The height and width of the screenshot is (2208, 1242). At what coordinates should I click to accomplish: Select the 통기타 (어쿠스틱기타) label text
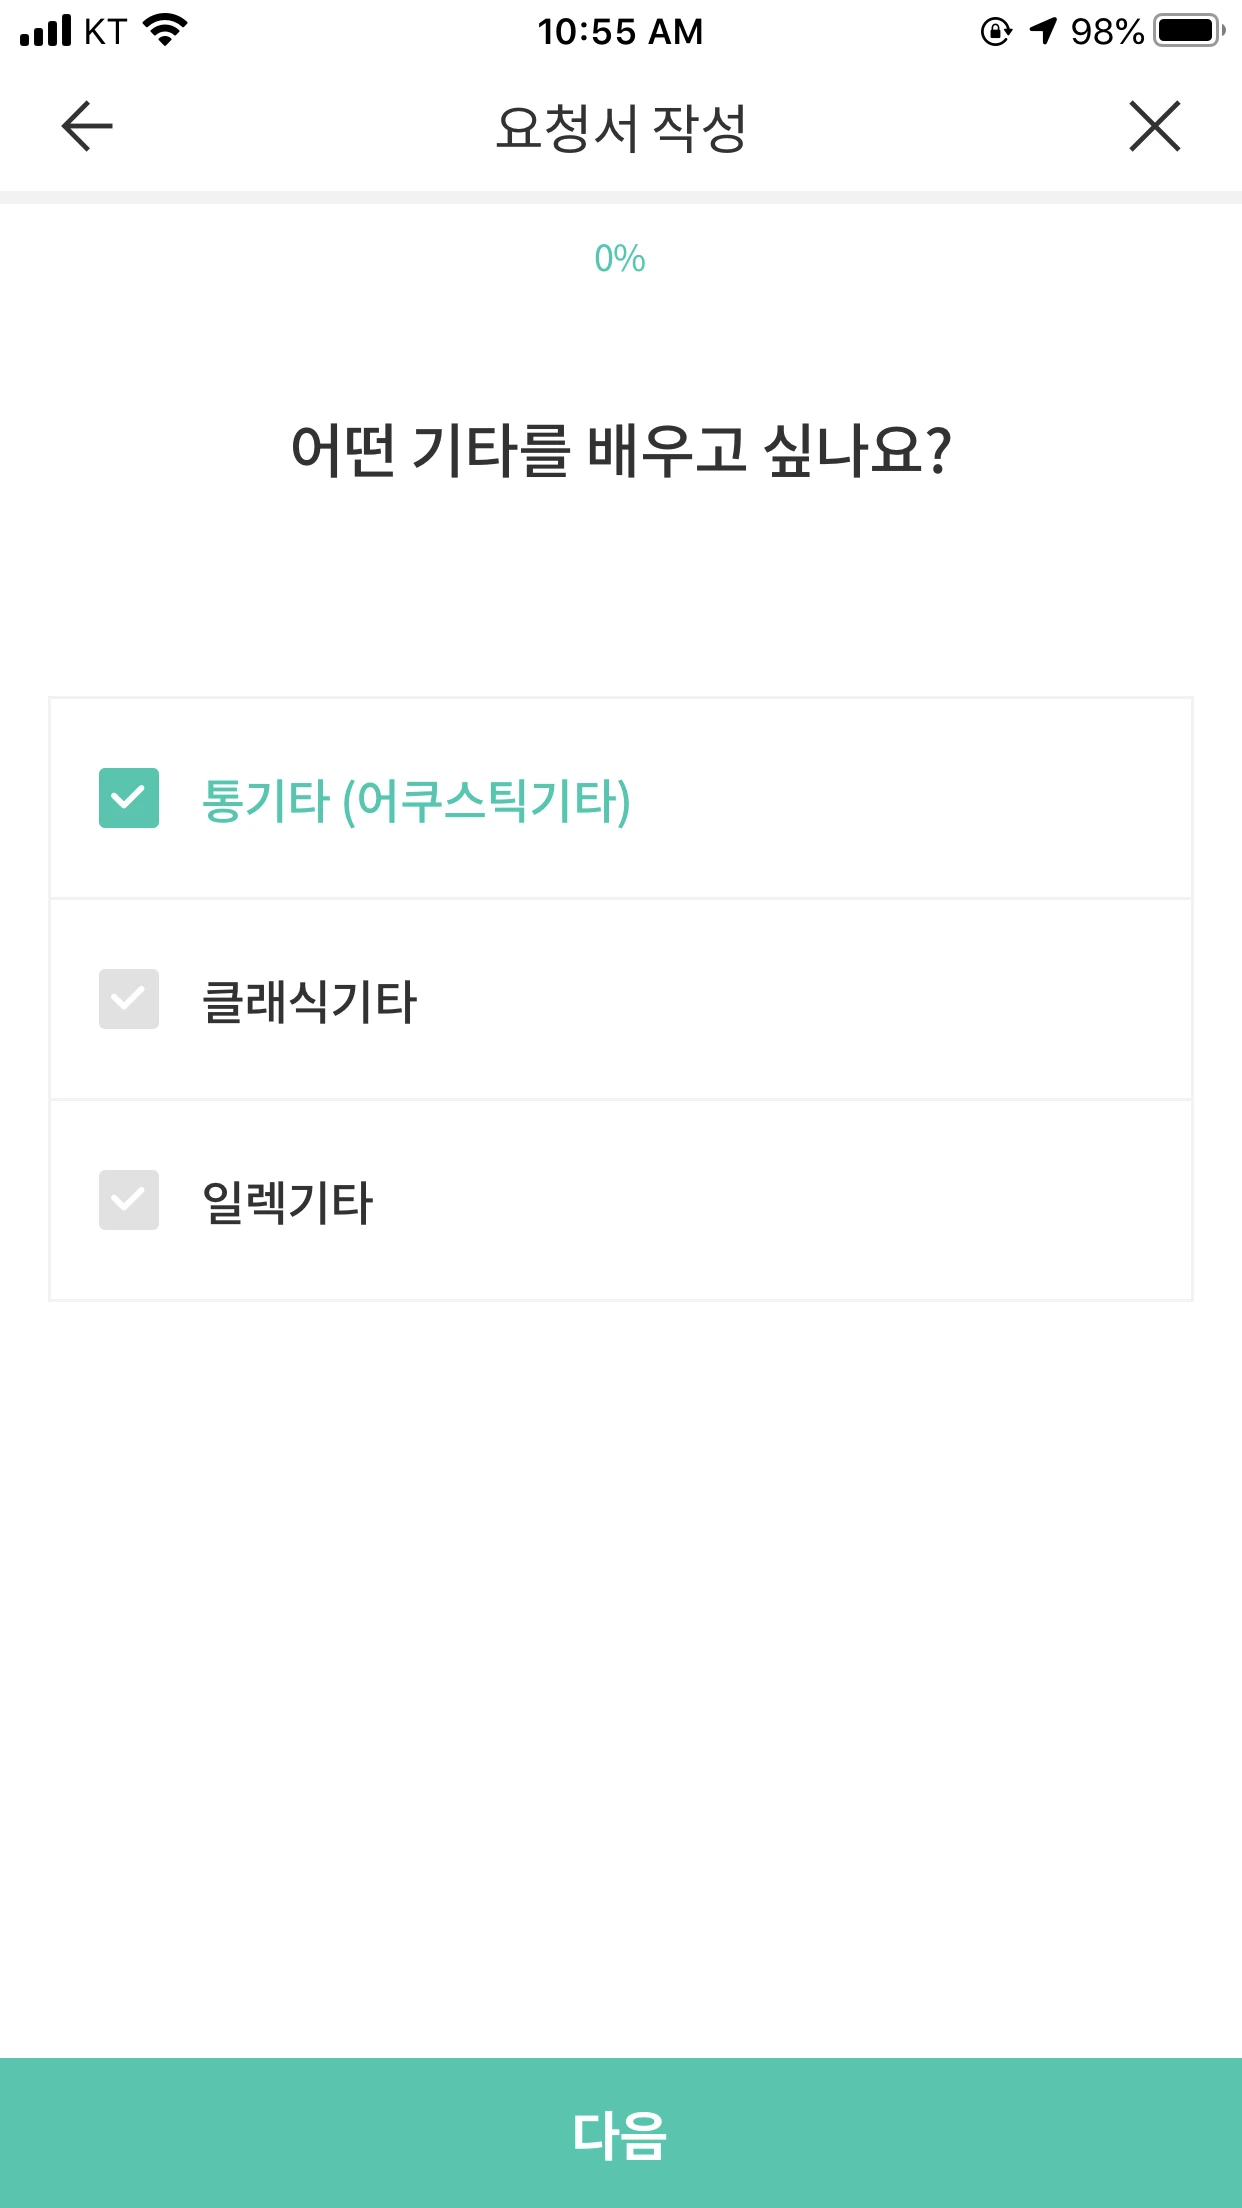point(416,800)
